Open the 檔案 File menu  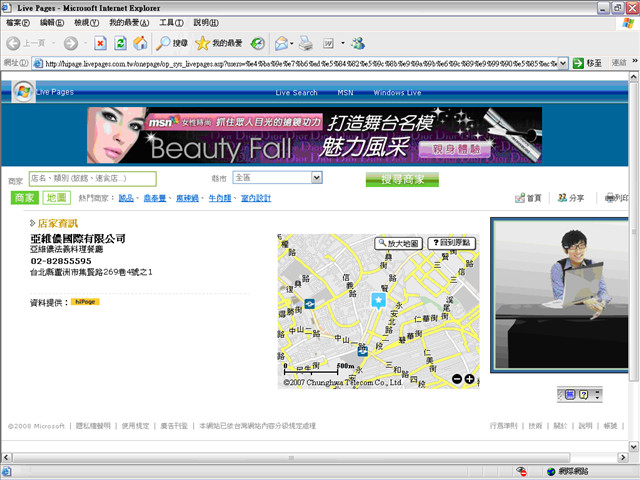coord(18,23)
